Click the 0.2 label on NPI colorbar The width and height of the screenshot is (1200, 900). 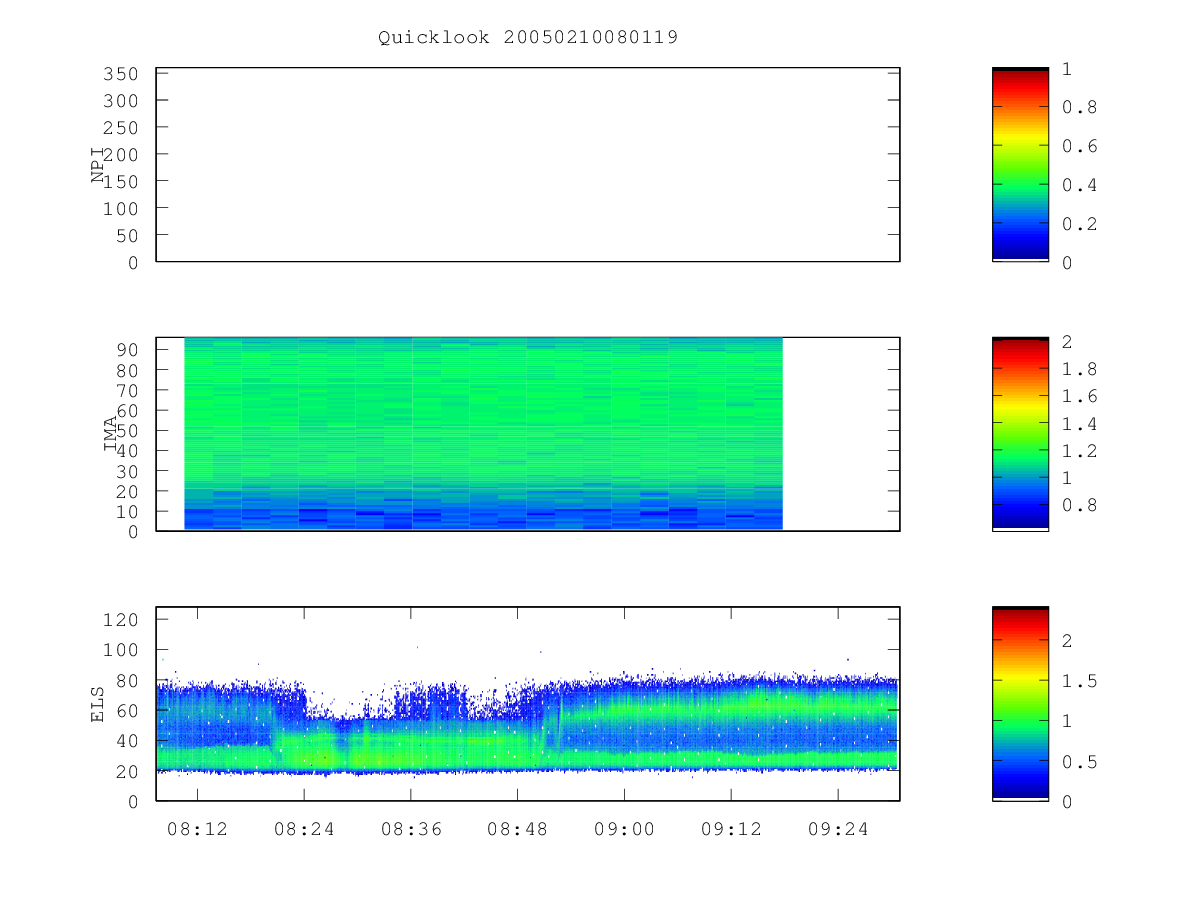pyautogui.click(x=1080, y=224)
